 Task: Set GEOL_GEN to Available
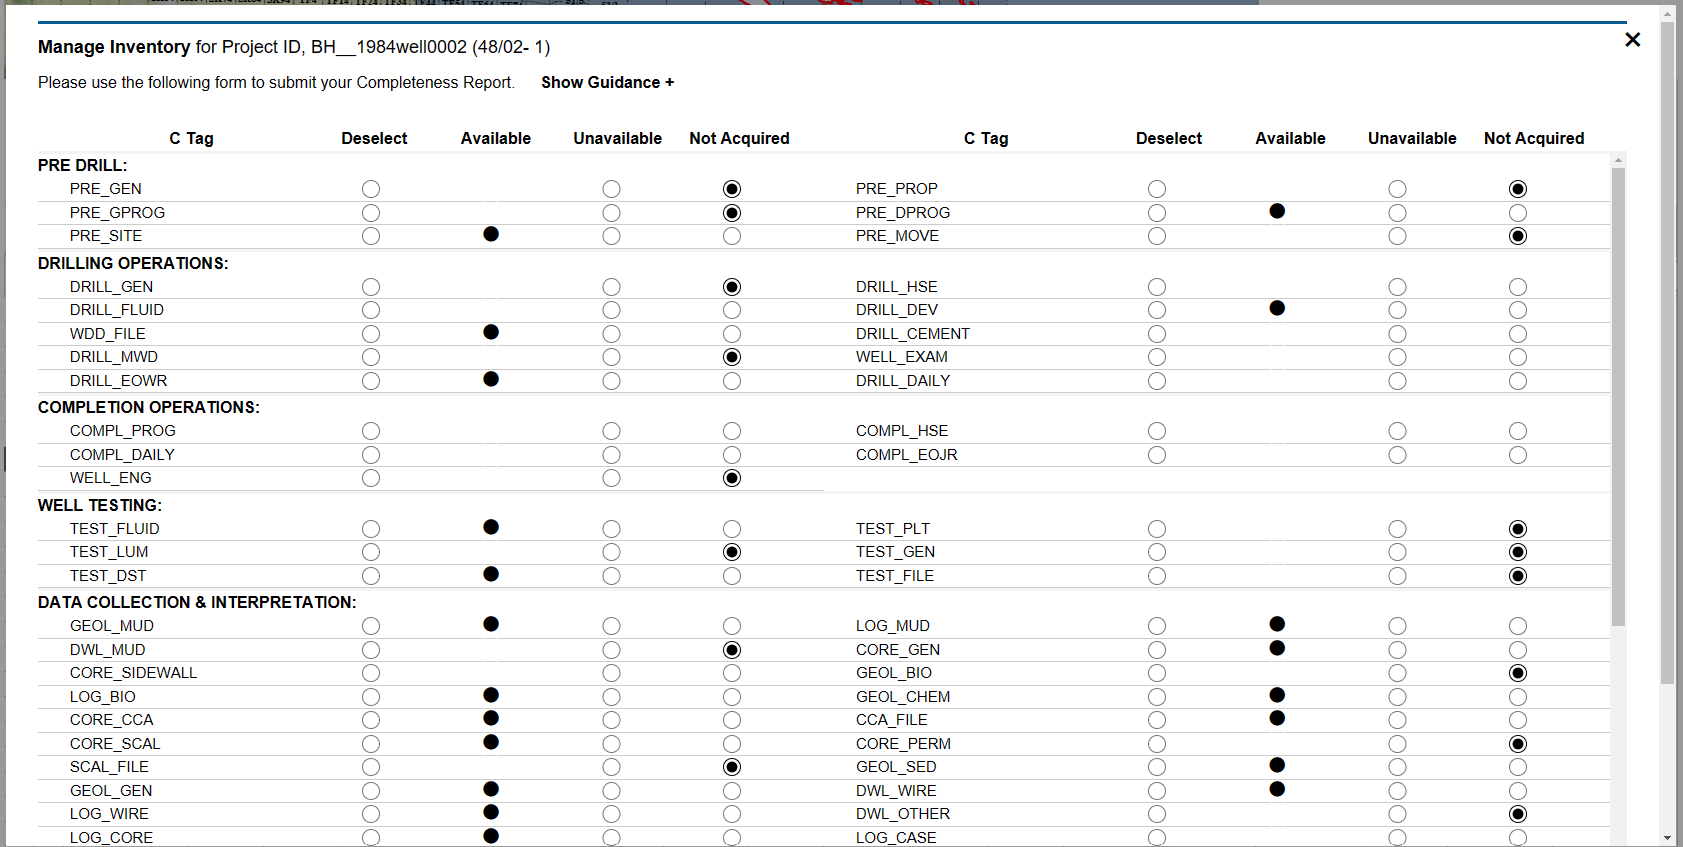coord(491,789)
